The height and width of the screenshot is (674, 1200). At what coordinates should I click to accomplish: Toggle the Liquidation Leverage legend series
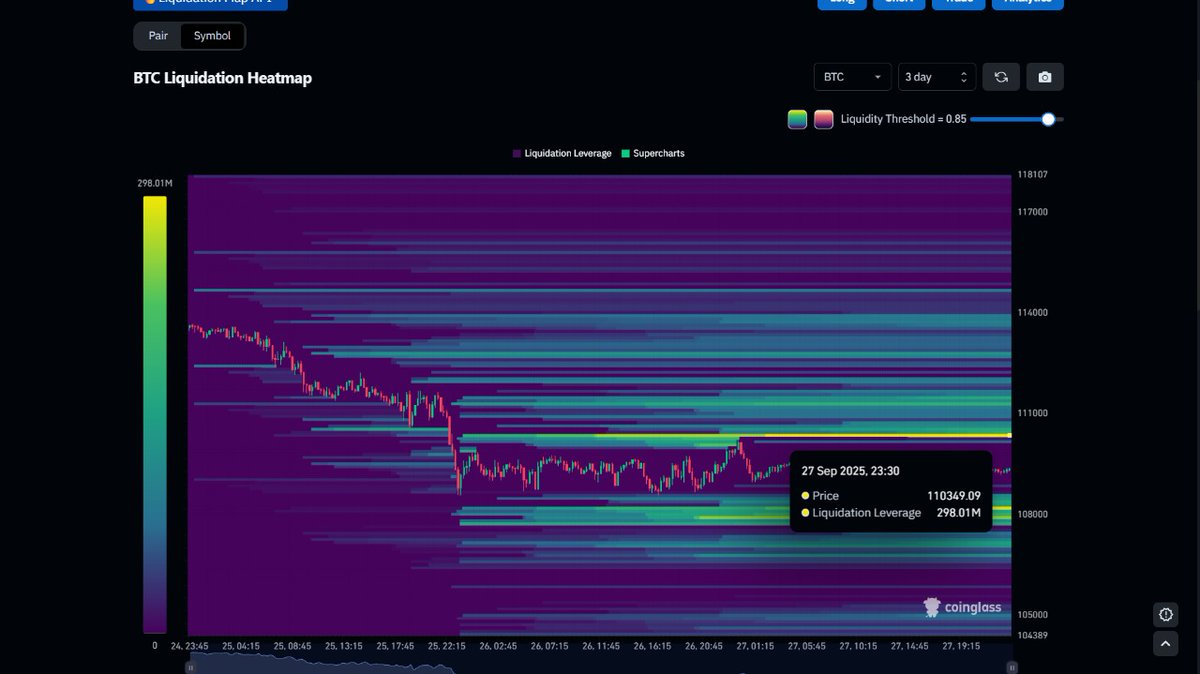pyautogui.click(x=562, y=154)
